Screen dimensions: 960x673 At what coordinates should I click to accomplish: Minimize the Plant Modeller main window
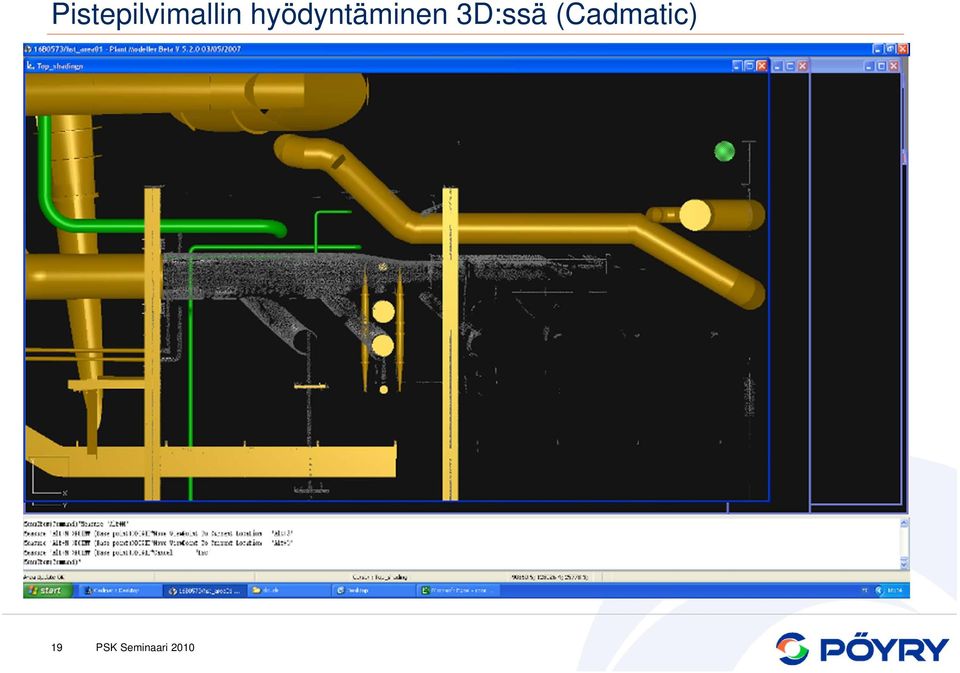click(879, 48)
